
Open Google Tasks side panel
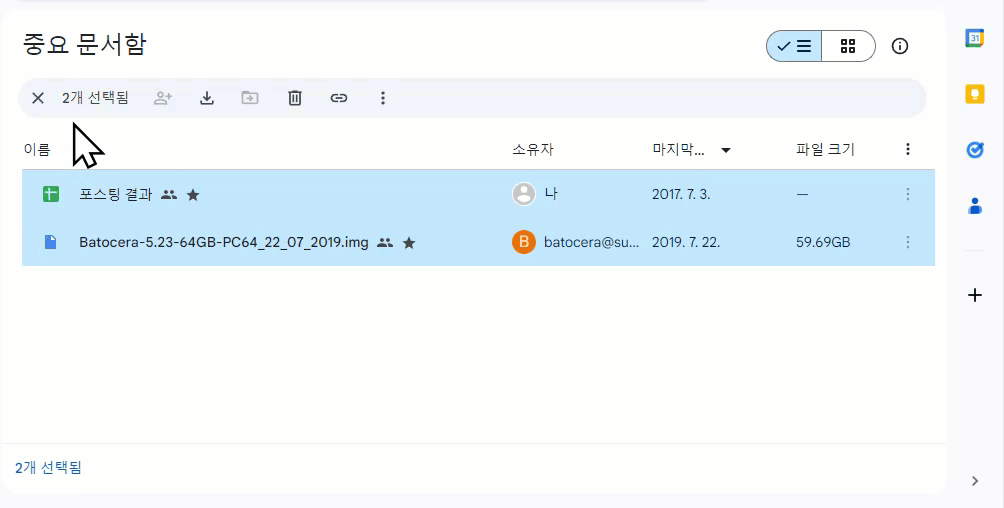point(975,150)
